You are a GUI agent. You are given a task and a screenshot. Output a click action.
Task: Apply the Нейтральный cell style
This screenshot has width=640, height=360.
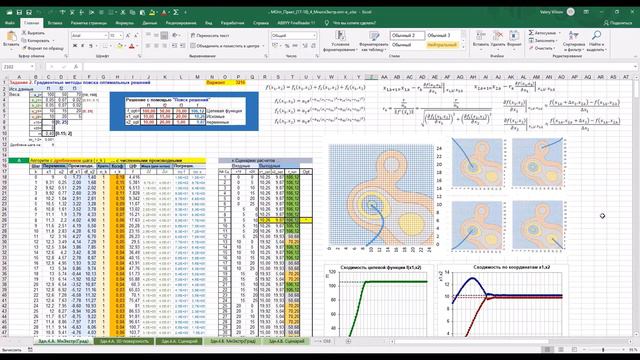pyautogui.click(x=442, y=45)
